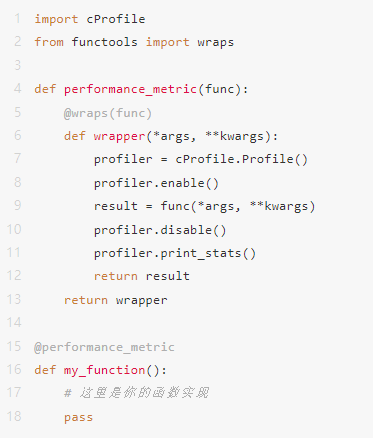This screenshot has width=373, height=438.
Task: Click the 'performance_metric' function definition name
Action: (x=130, y=89)
